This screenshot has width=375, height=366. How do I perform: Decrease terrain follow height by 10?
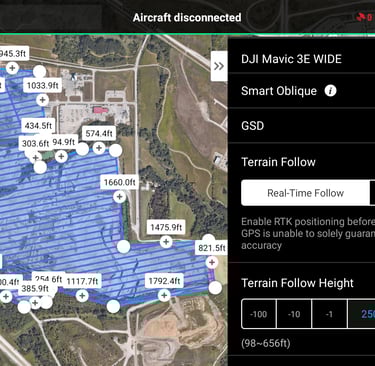click(x=294, y=314)
